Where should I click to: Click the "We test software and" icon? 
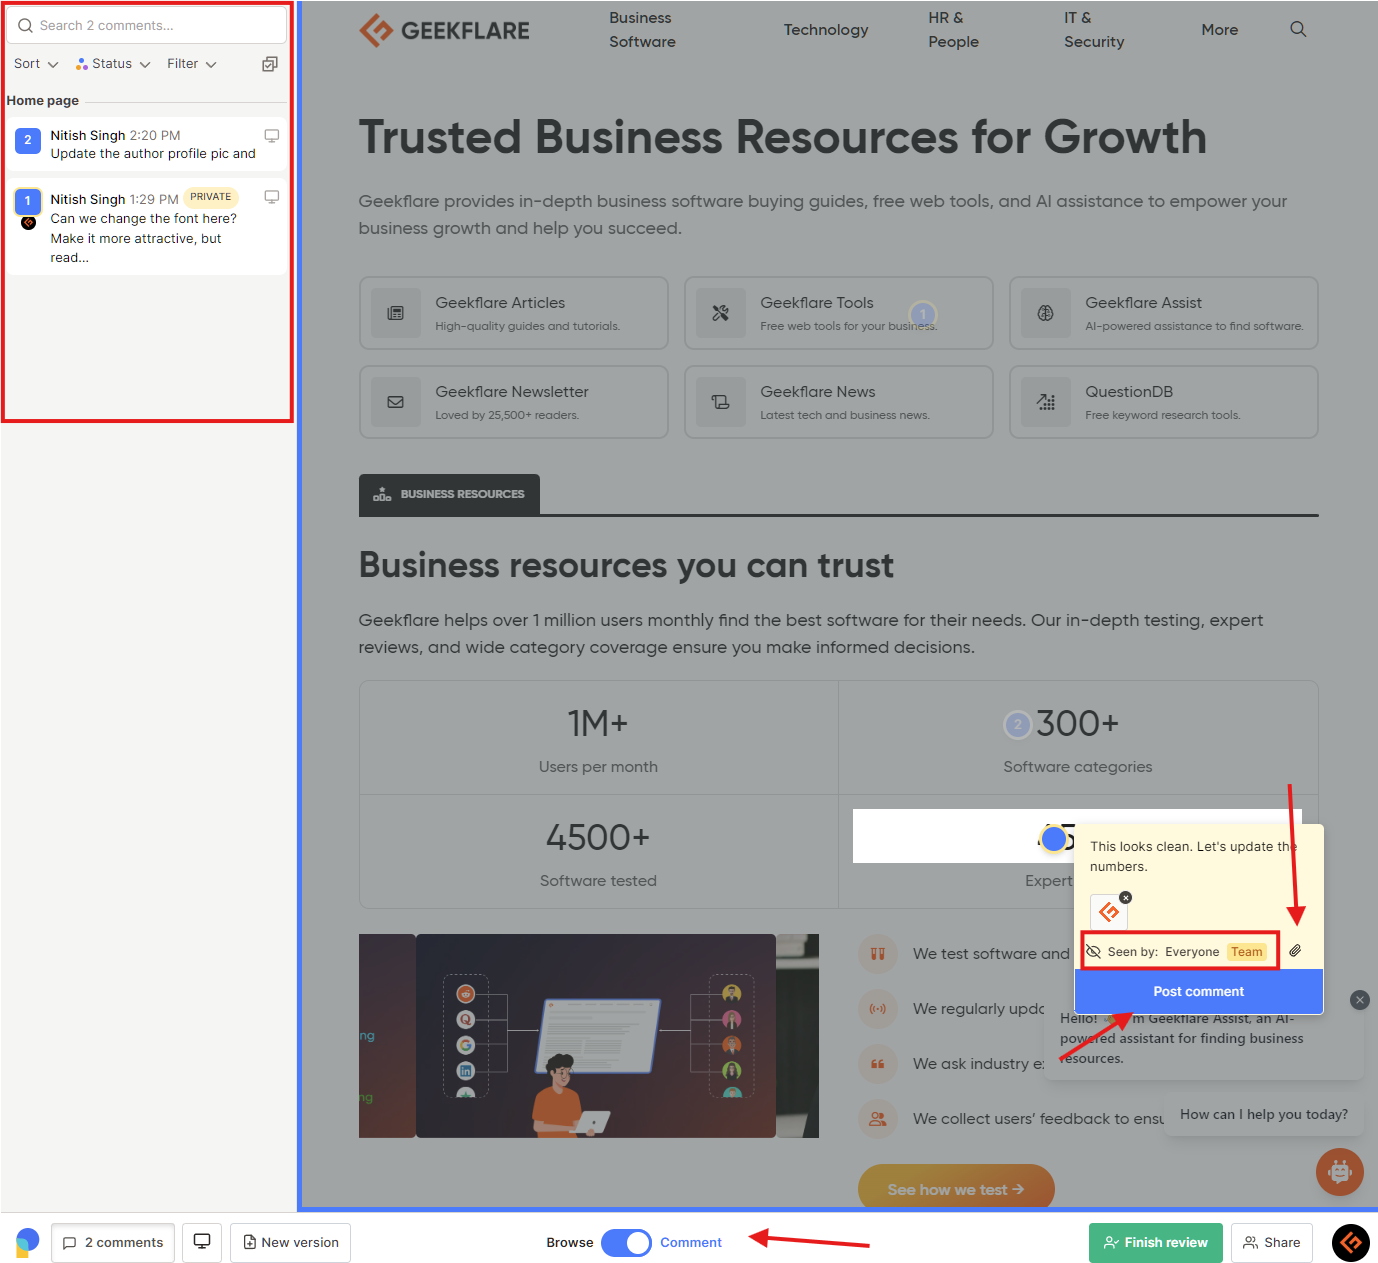pyautogui.click(x=878, y=954)
